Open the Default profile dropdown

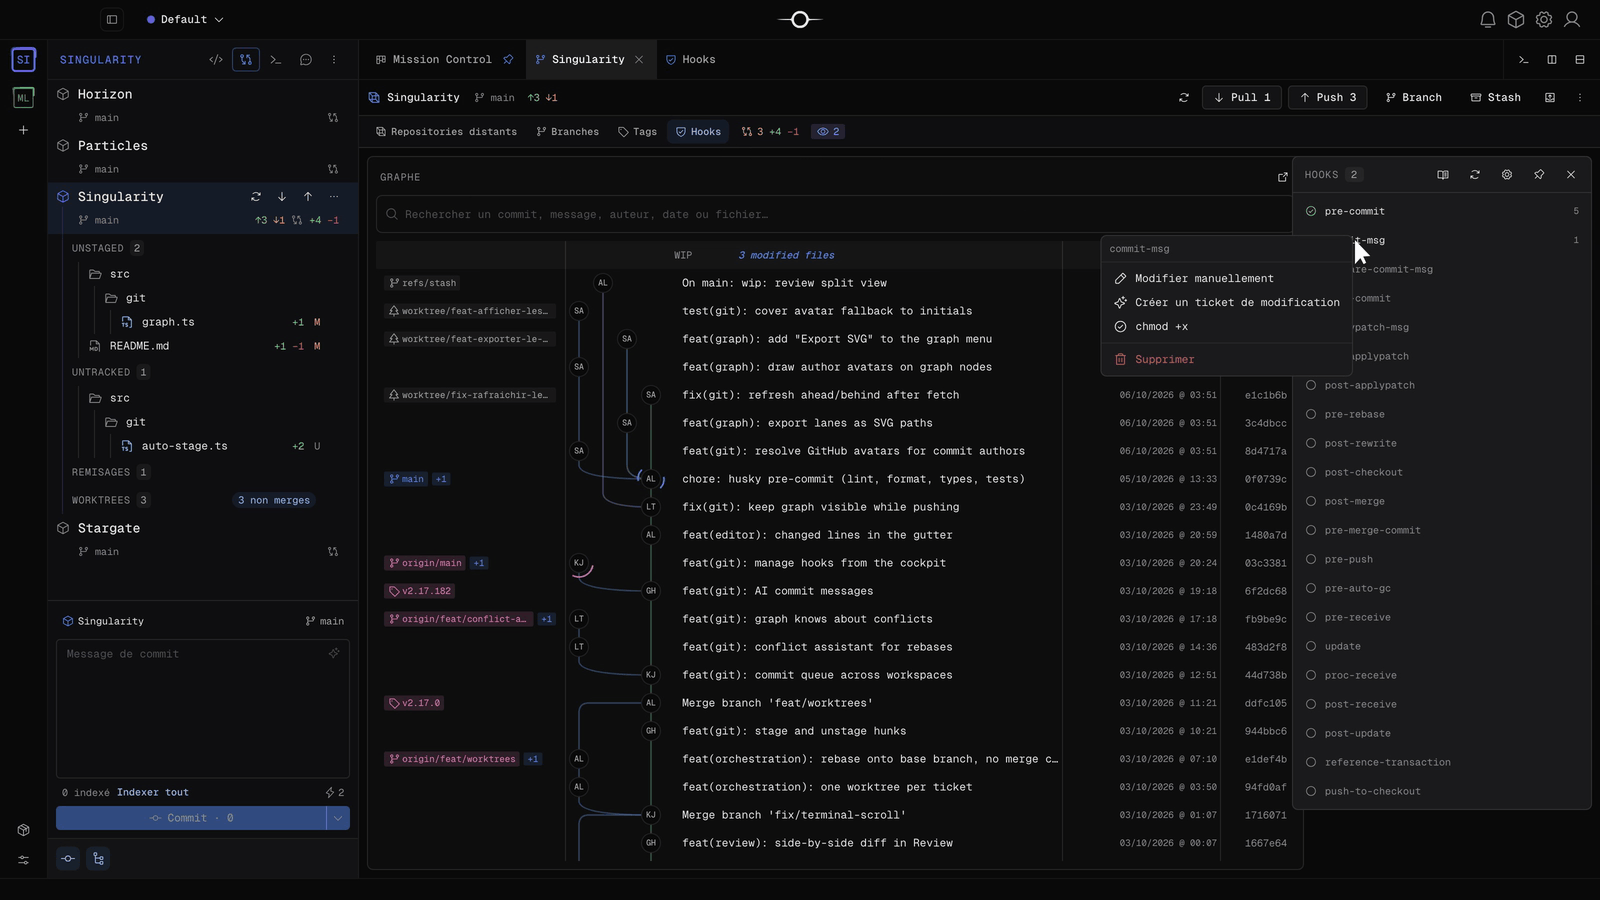(185, 19)
